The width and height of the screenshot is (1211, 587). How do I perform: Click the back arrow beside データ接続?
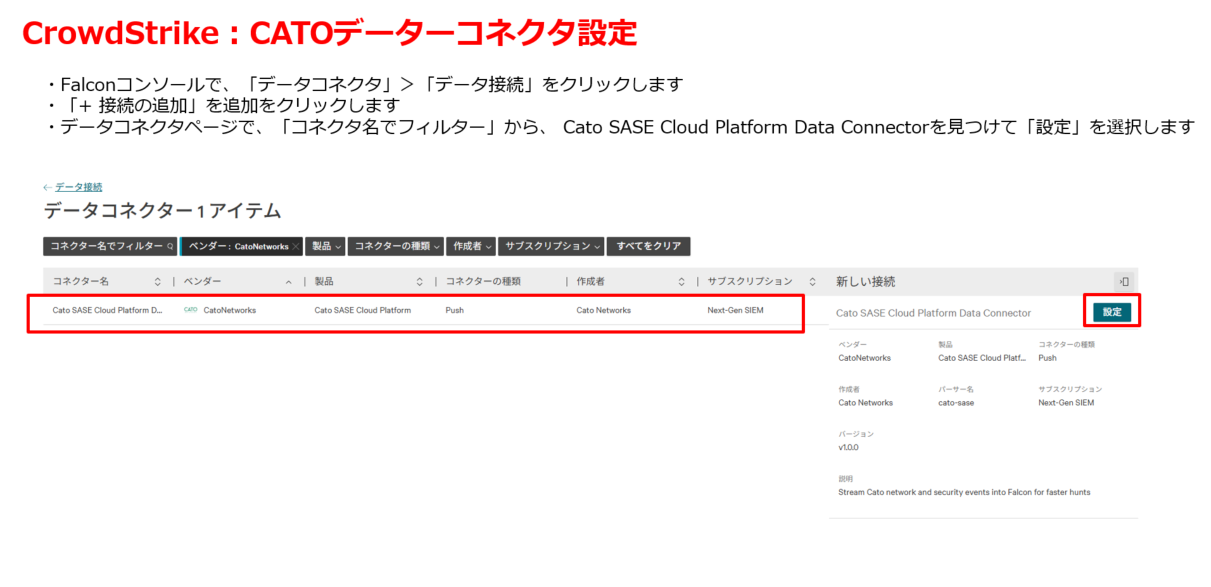pyautogui.click(x=47, y=187)
